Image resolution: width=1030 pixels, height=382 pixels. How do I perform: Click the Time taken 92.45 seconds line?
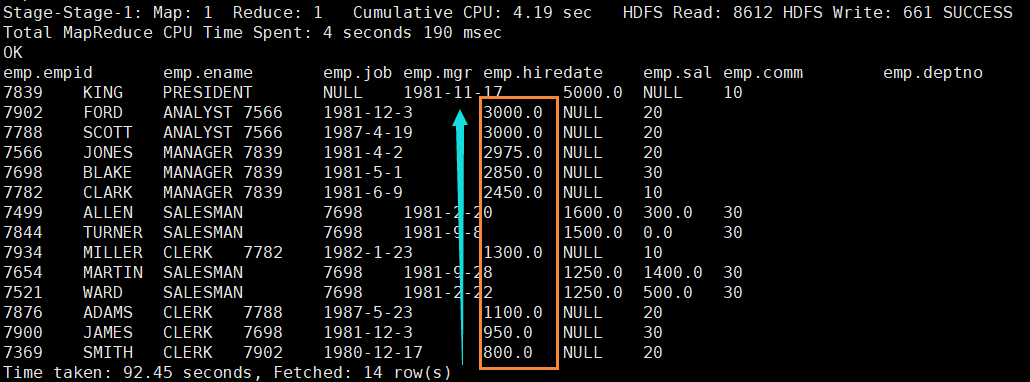click(x=227, y=373)
